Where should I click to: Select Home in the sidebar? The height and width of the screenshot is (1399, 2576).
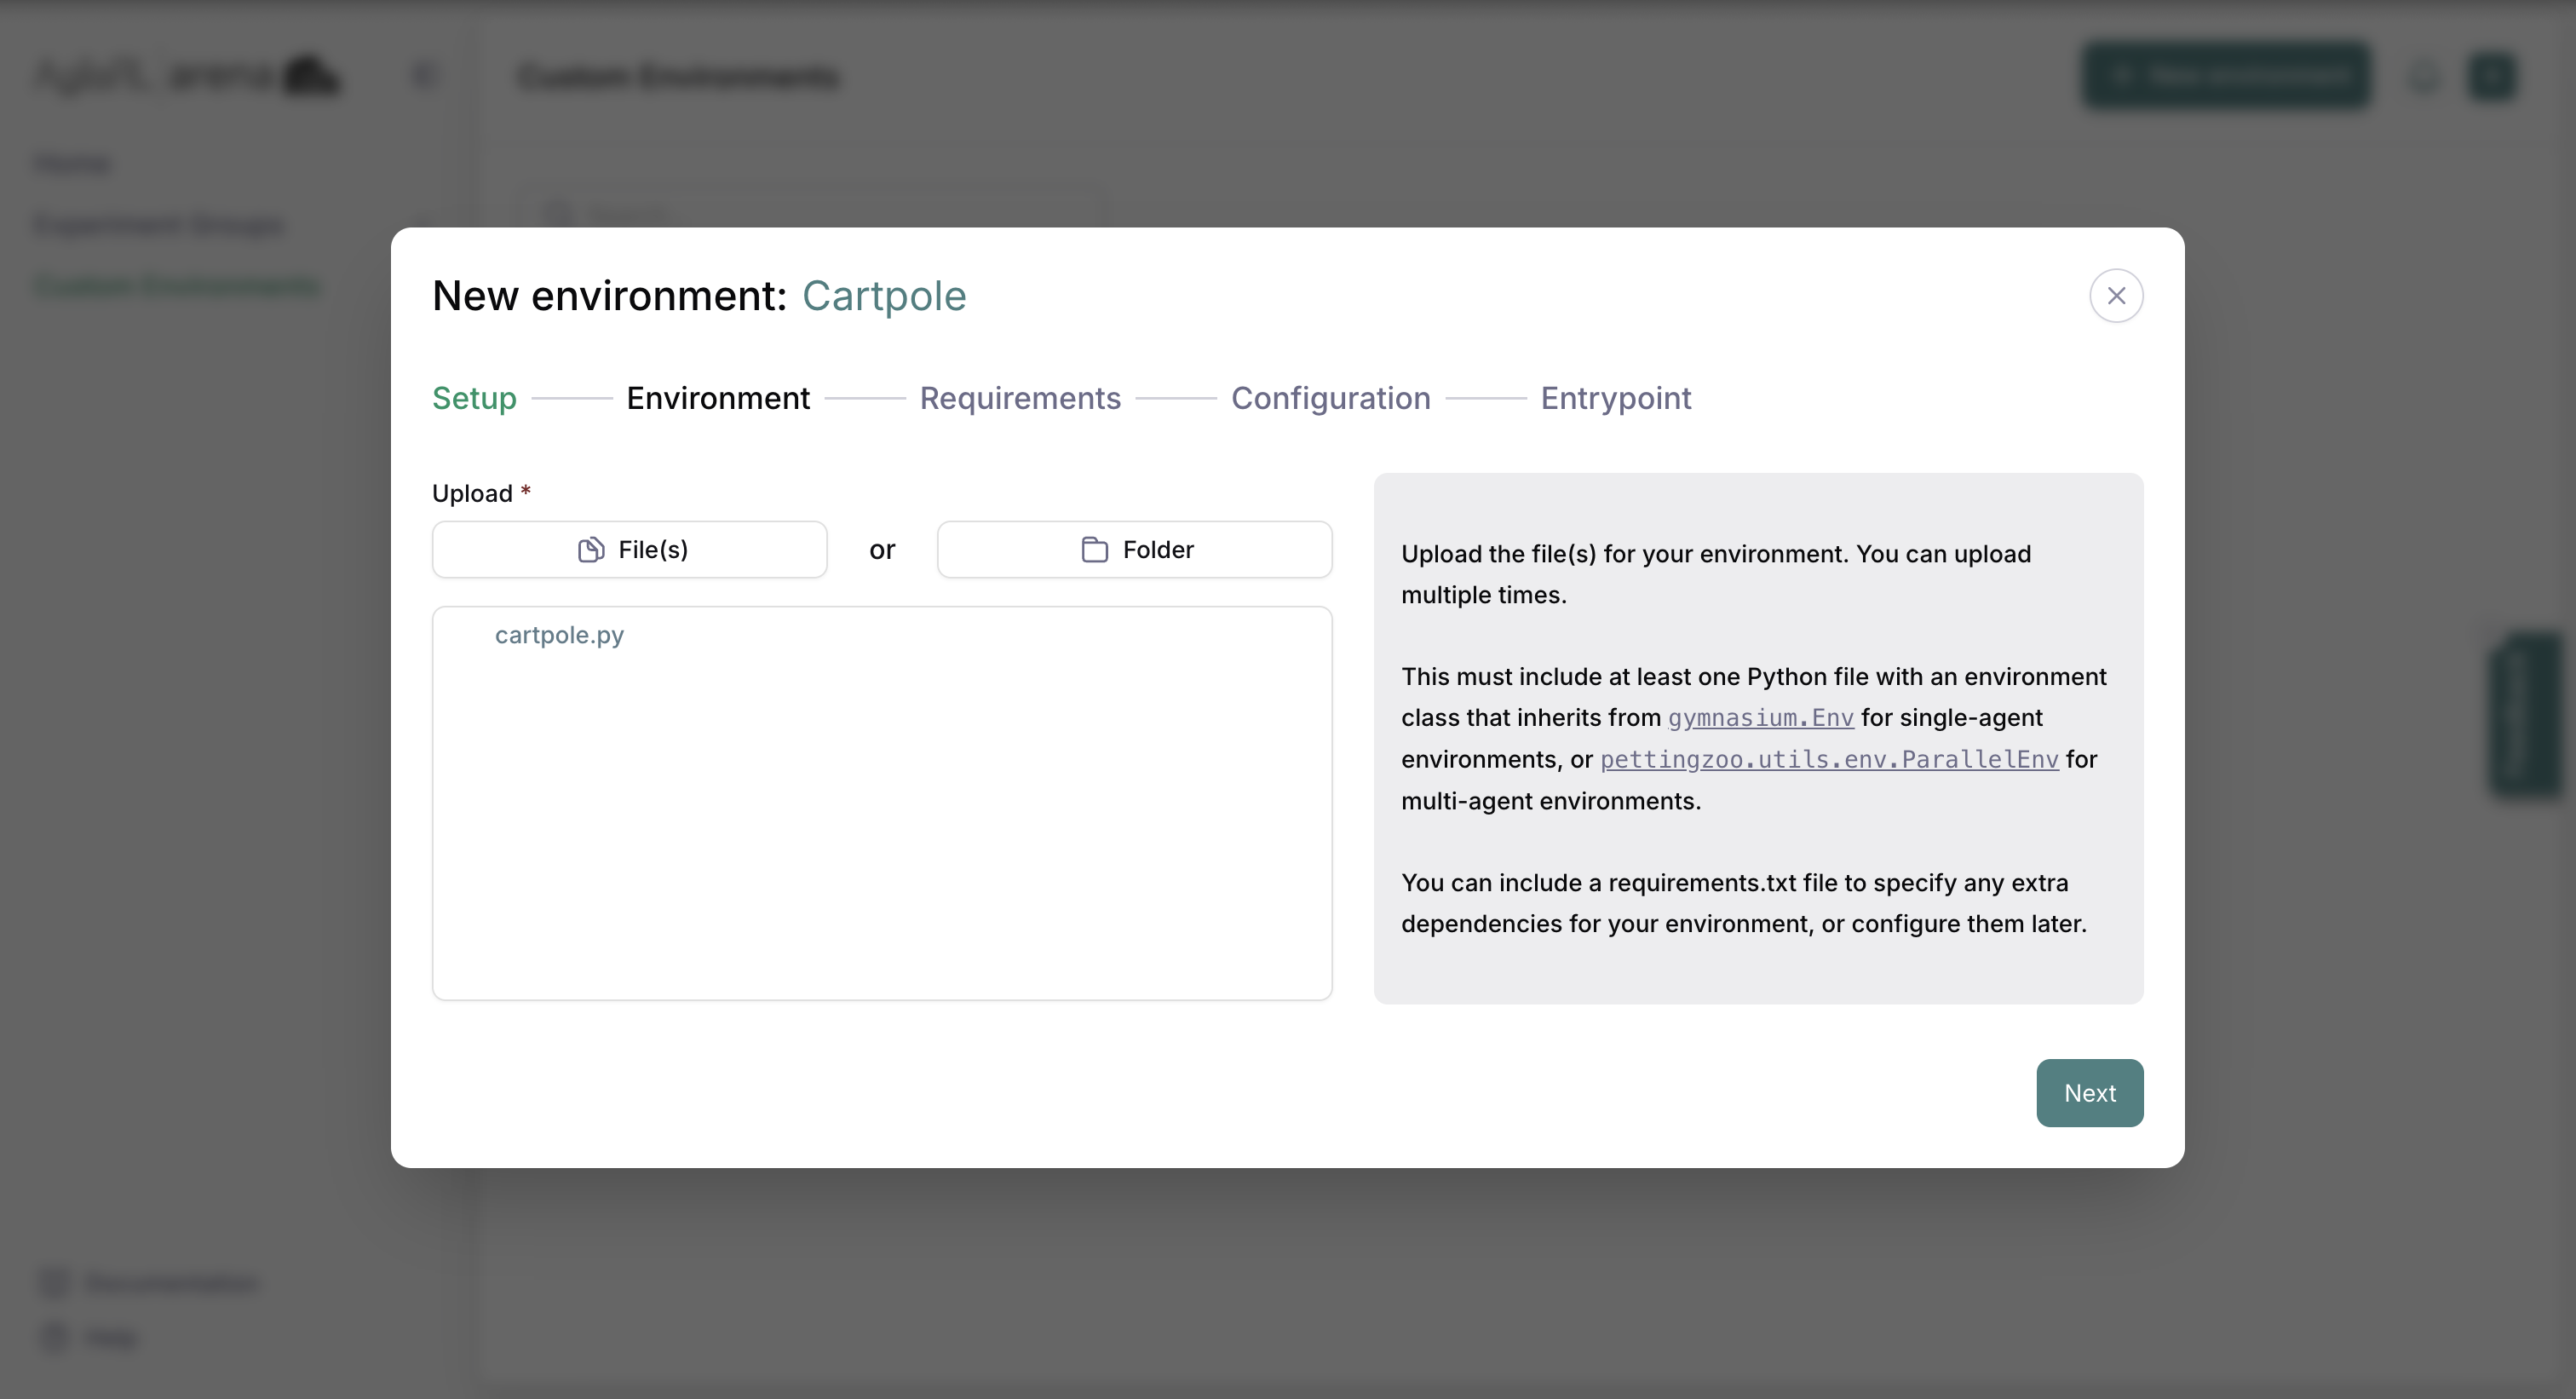[x=73, y=163]
